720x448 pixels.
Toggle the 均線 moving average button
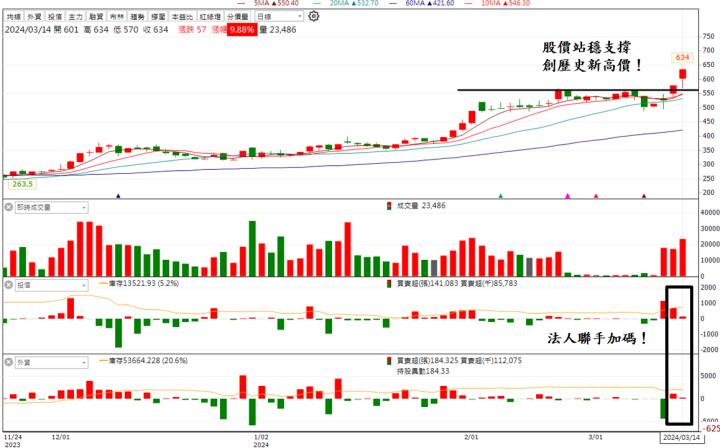pos(14,17)
